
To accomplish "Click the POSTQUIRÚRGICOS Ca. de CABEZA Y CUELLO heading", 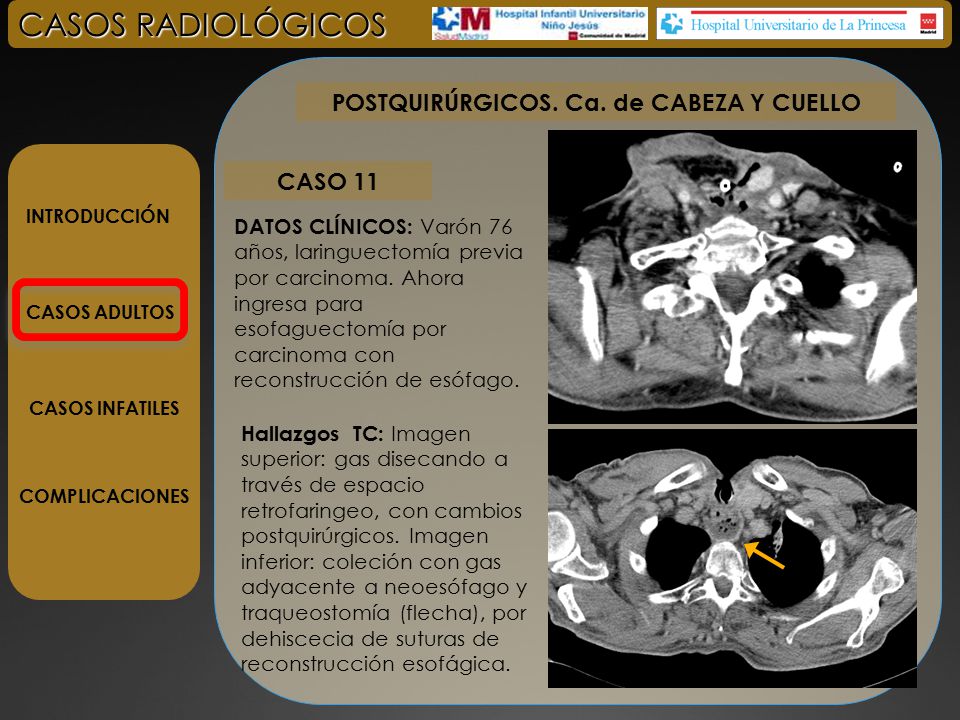I will [596, 102].
